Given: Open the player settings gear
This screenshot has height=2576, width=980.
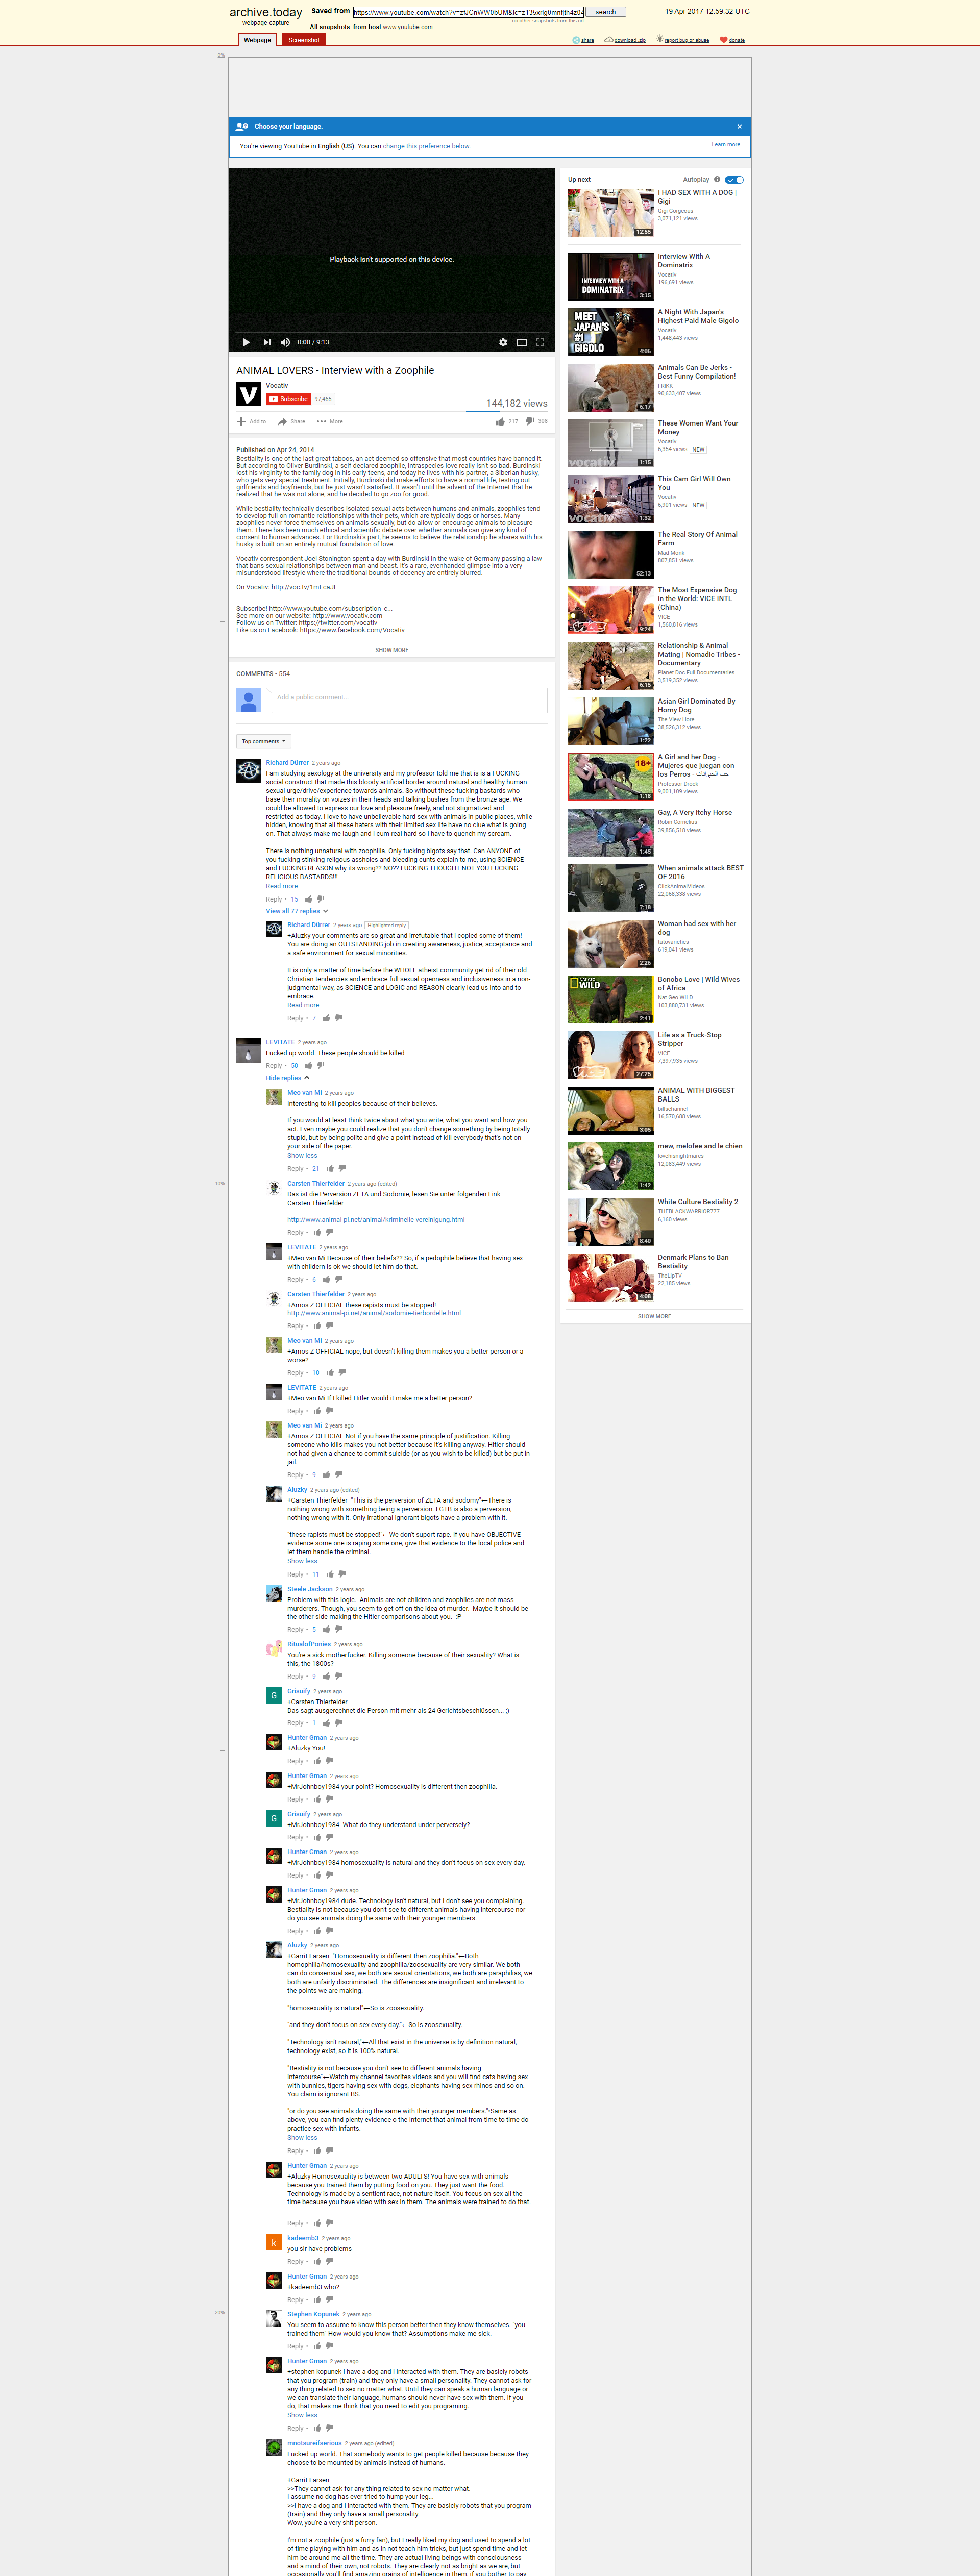Looking at the screenshot, I should point(503,342).
